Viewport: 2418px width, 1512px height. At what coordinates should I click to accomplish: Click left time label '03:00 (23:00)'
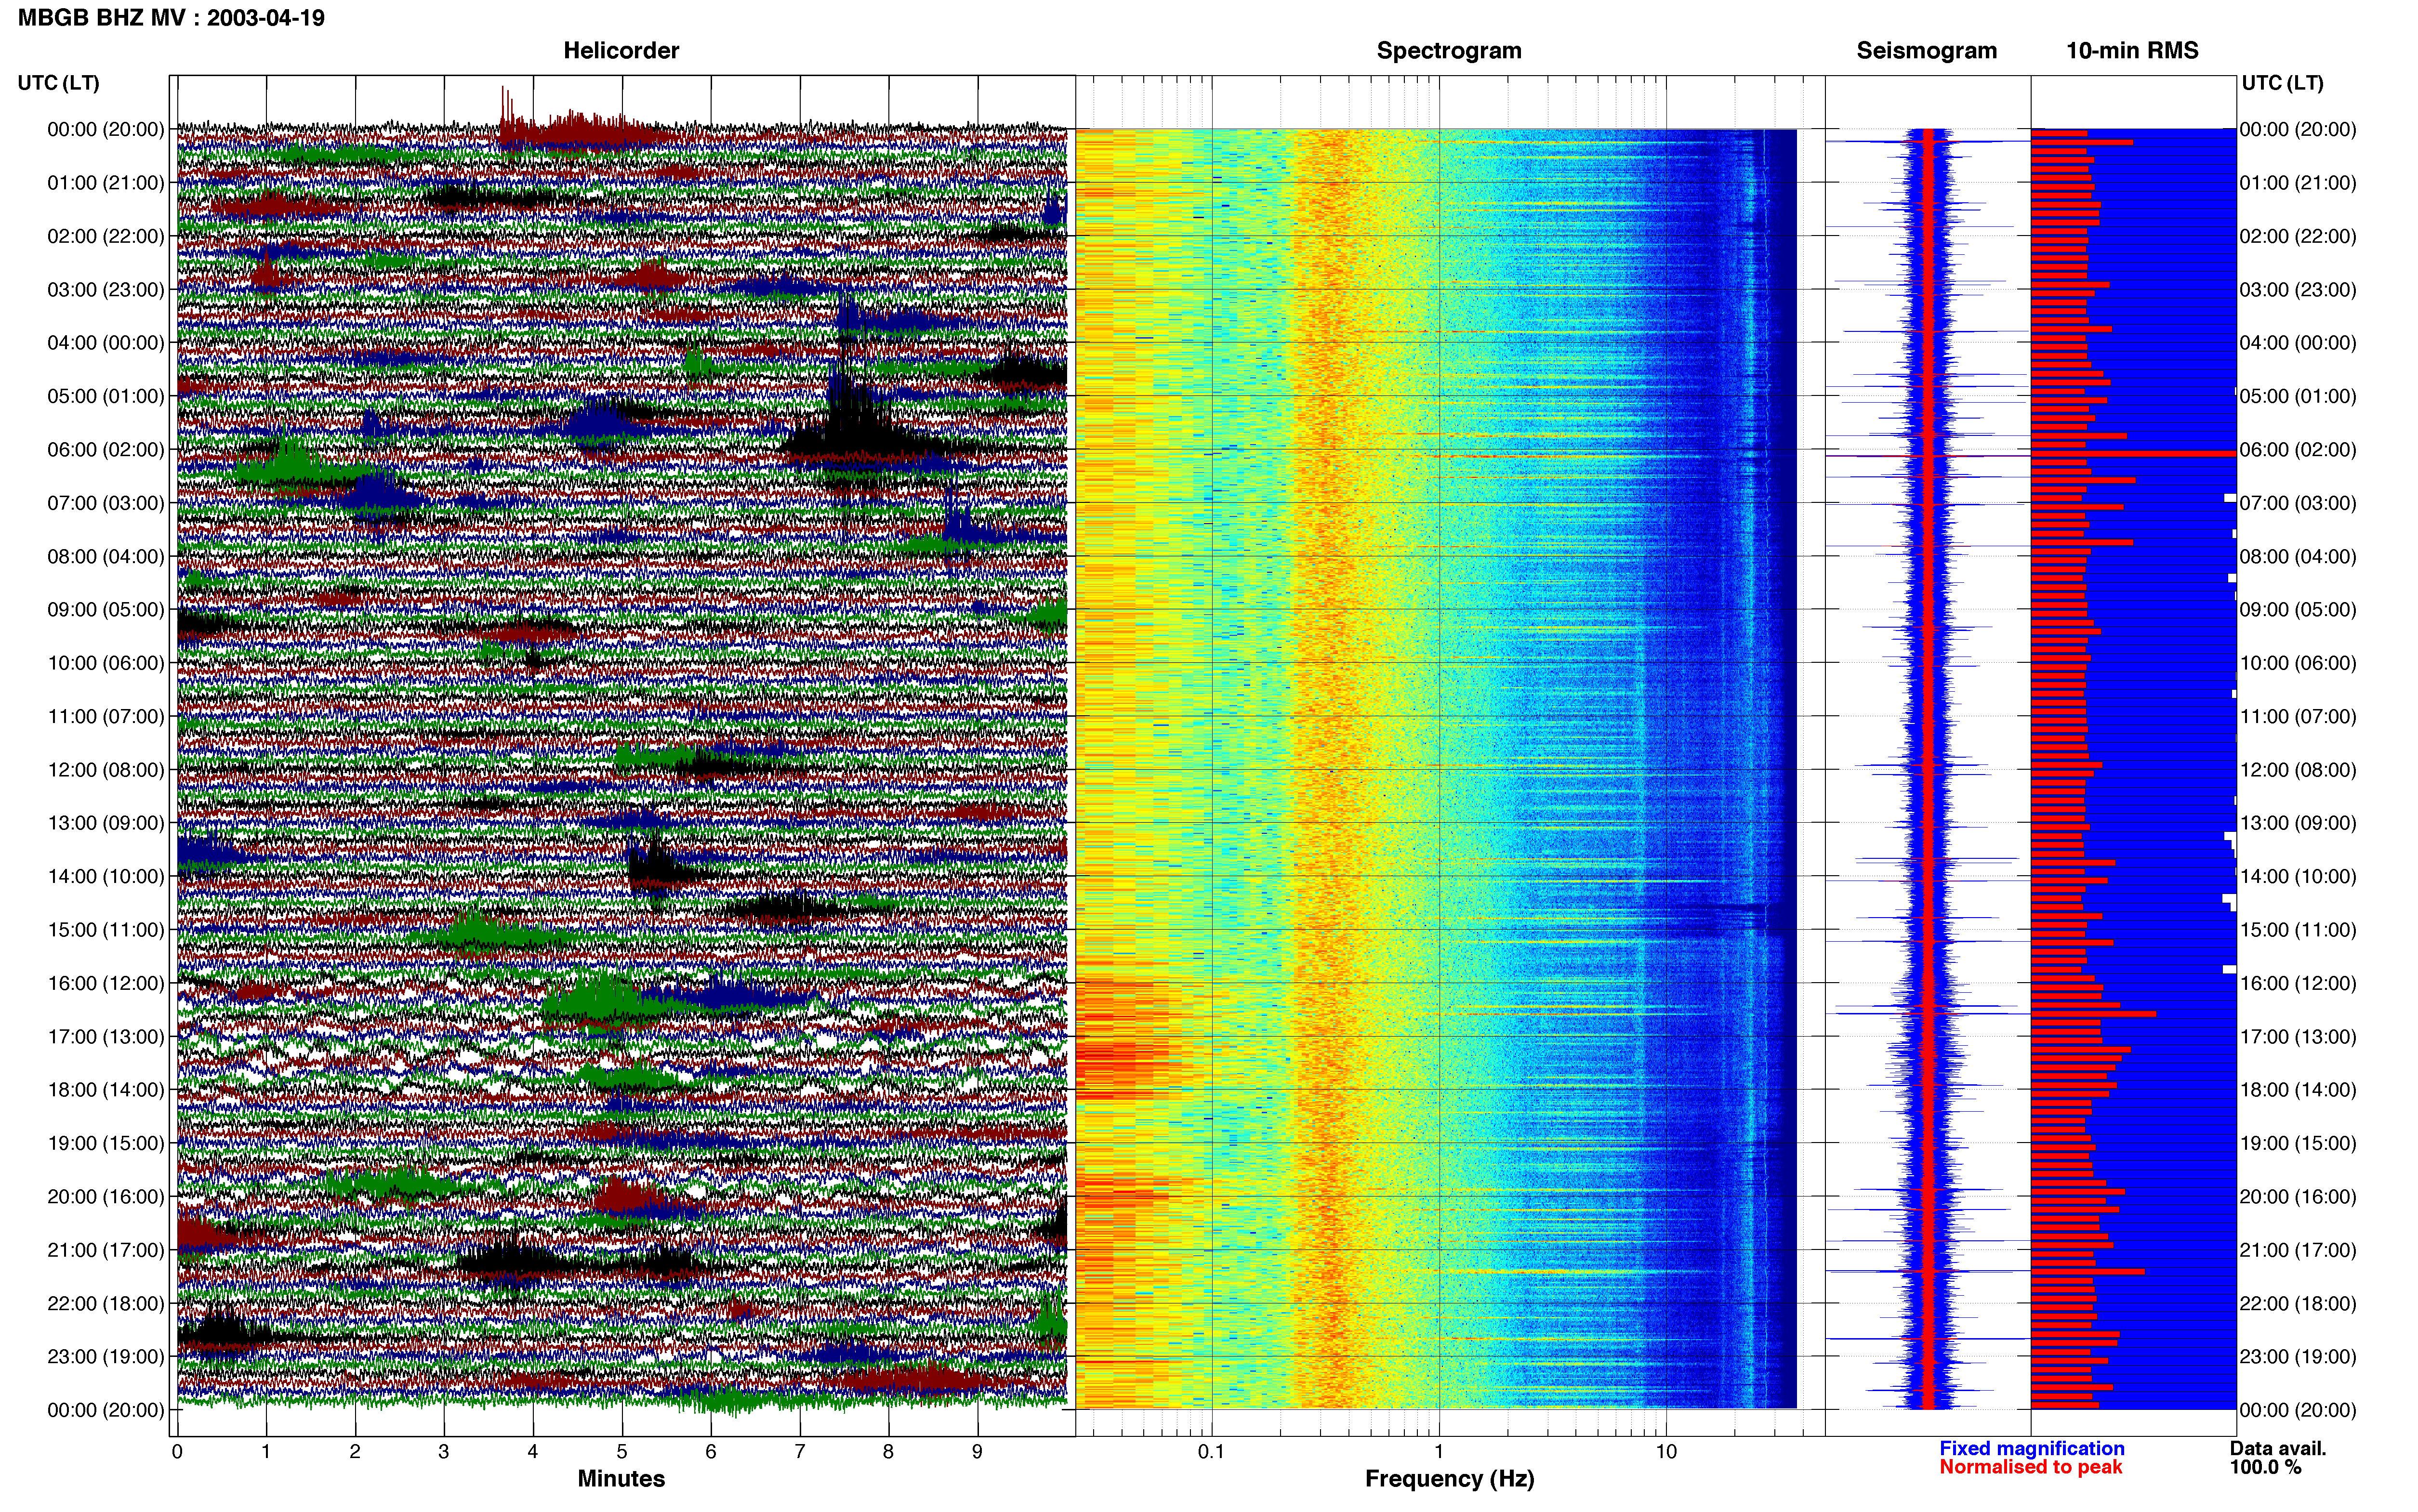click(106, 289)
